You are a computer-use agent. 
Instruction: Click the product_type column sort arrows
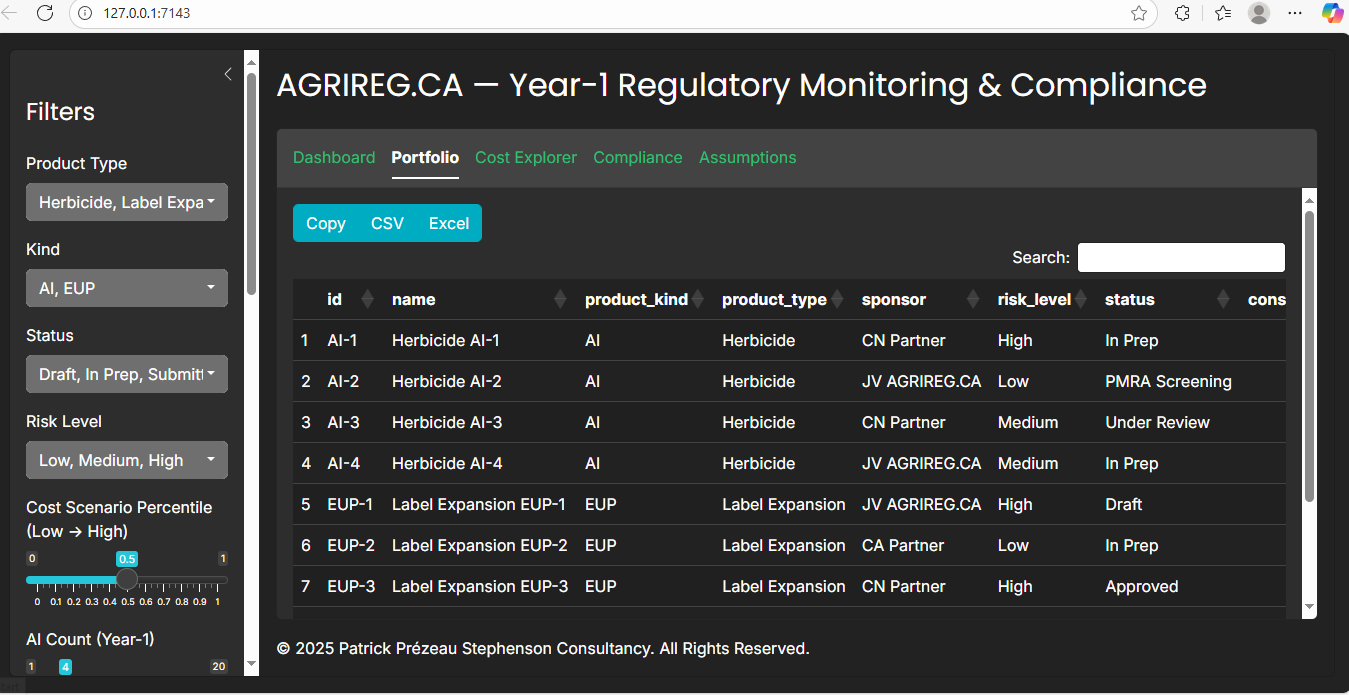click(836, 298)
